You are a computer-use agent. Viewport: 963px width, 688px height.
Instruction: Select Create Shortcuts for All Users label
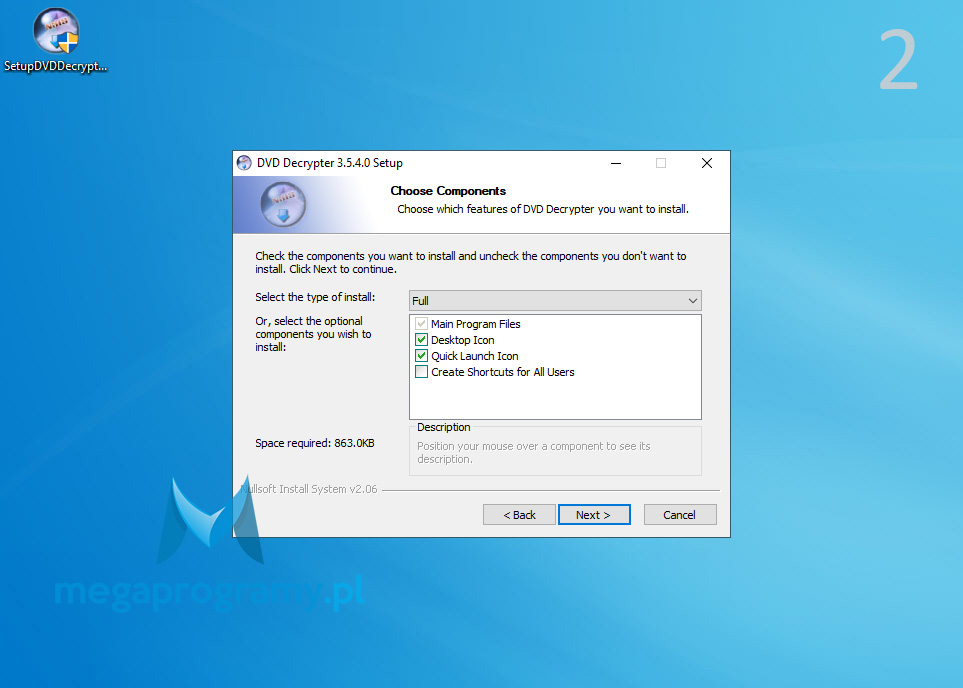(502, 372)
